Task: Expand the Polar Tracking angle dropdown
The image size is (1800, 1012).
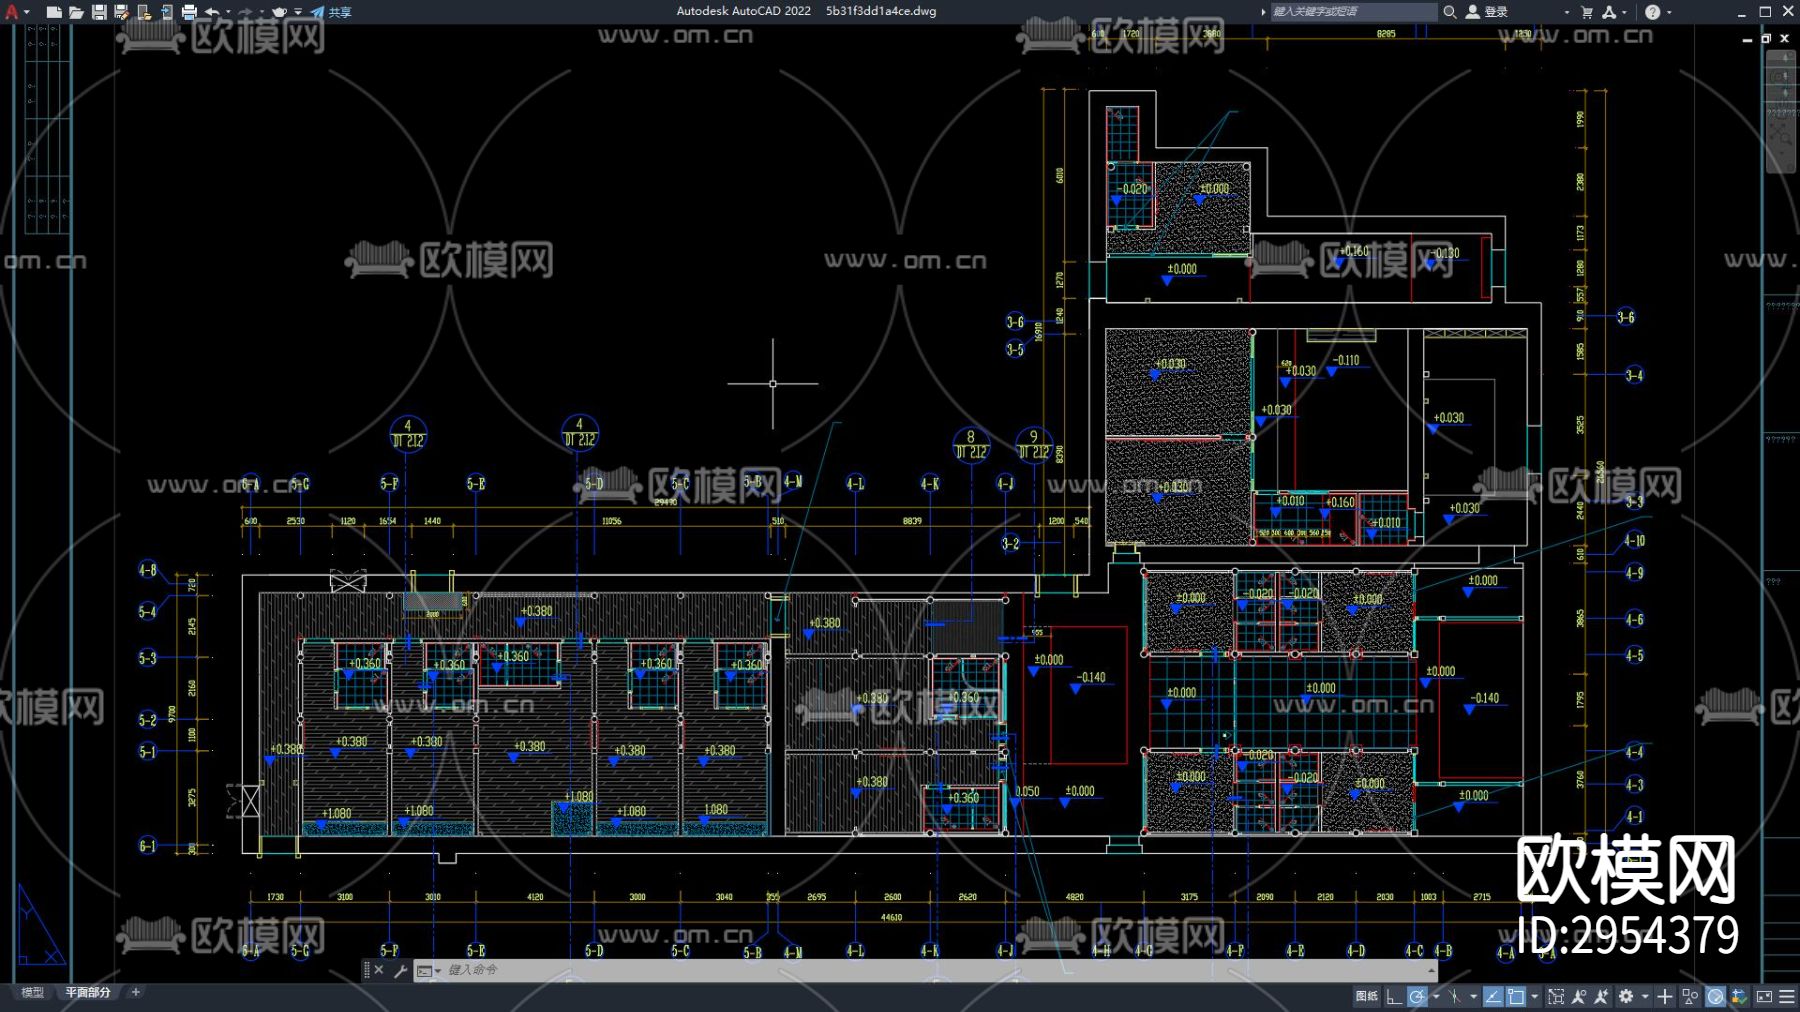Action: (1436, 996)
